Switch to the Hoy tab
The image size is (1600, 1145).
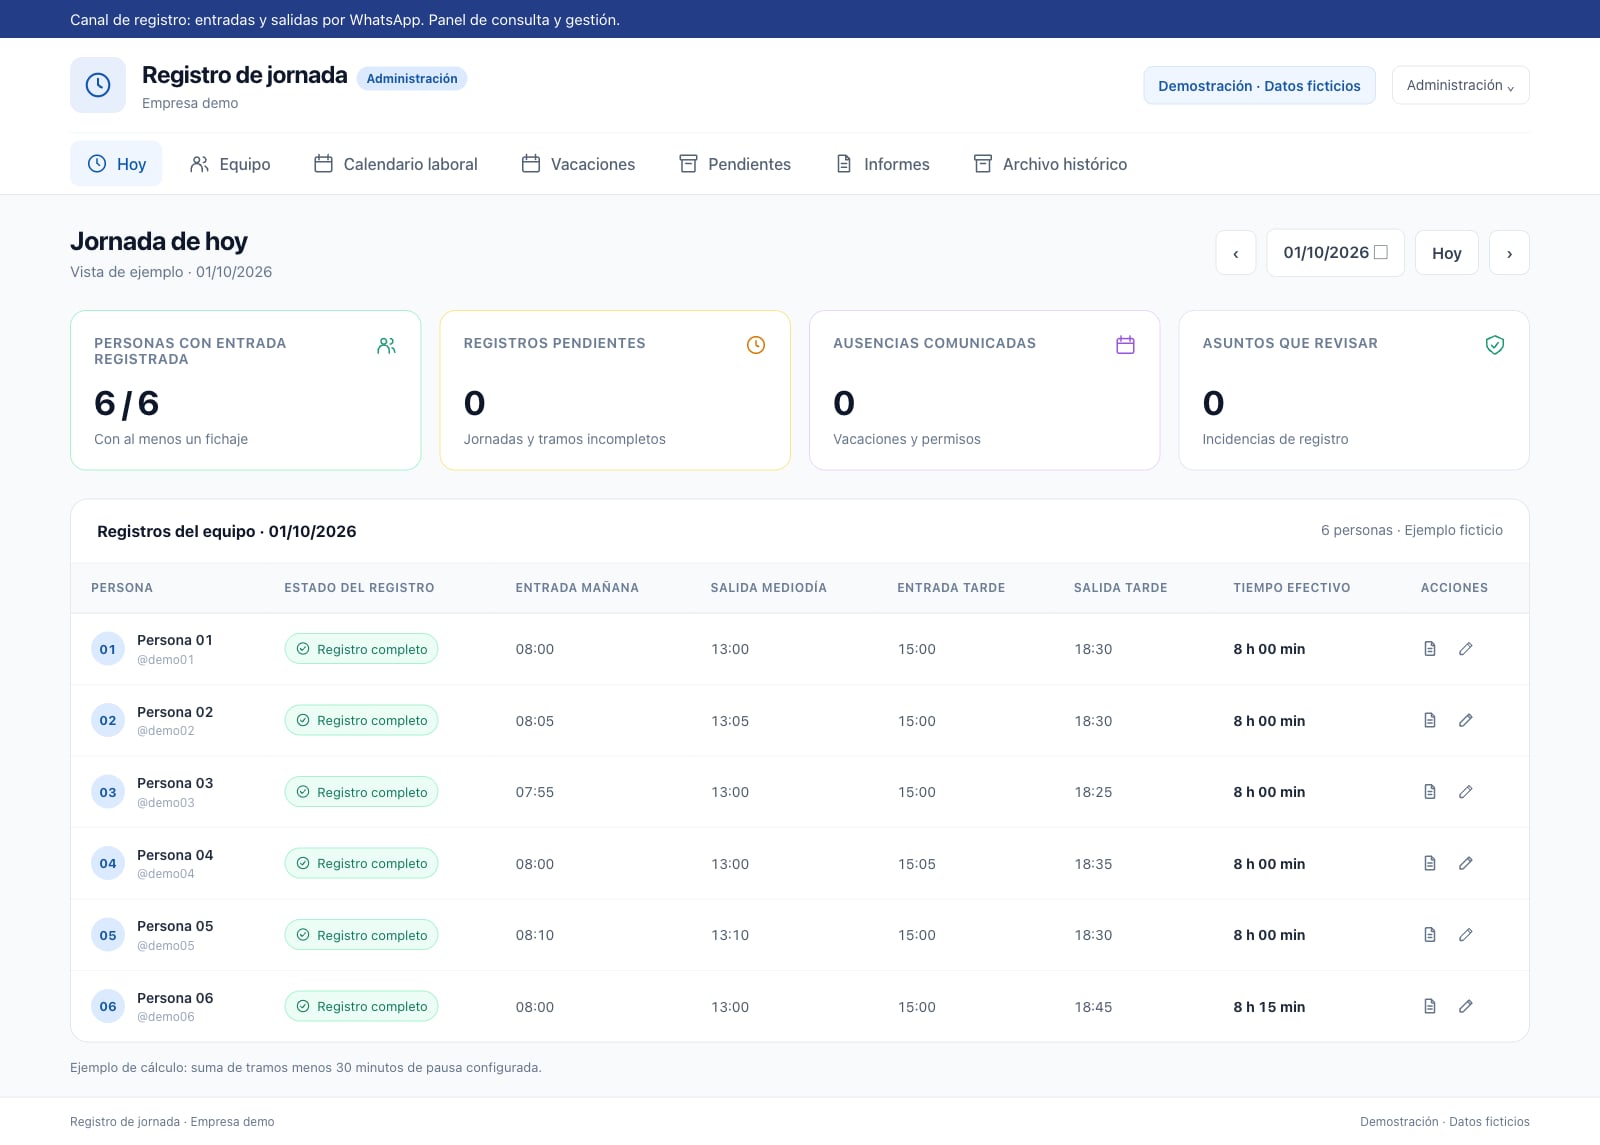point(116,164)
